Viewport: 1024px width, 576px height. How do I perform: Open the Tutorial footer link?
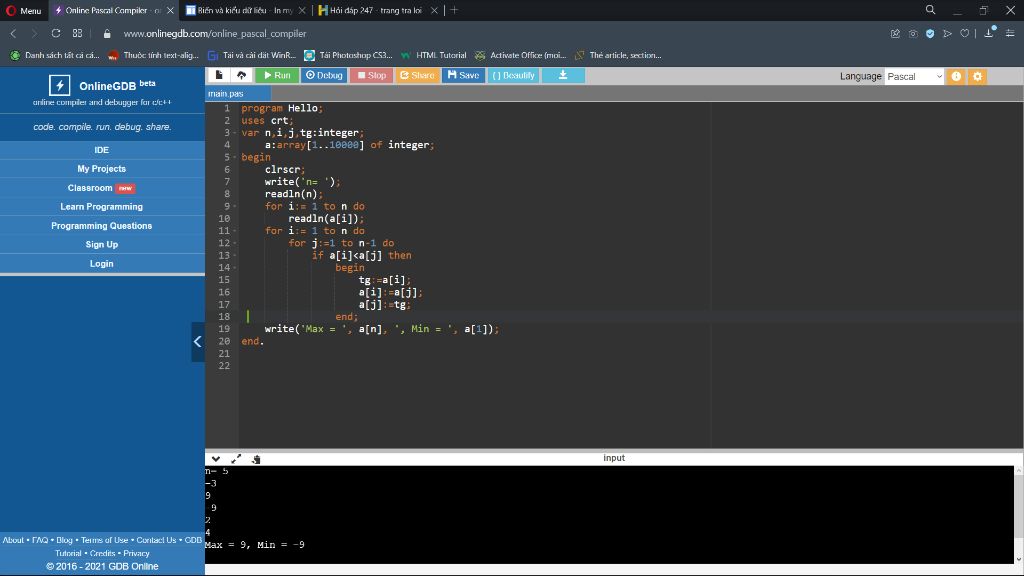point(68,553)
